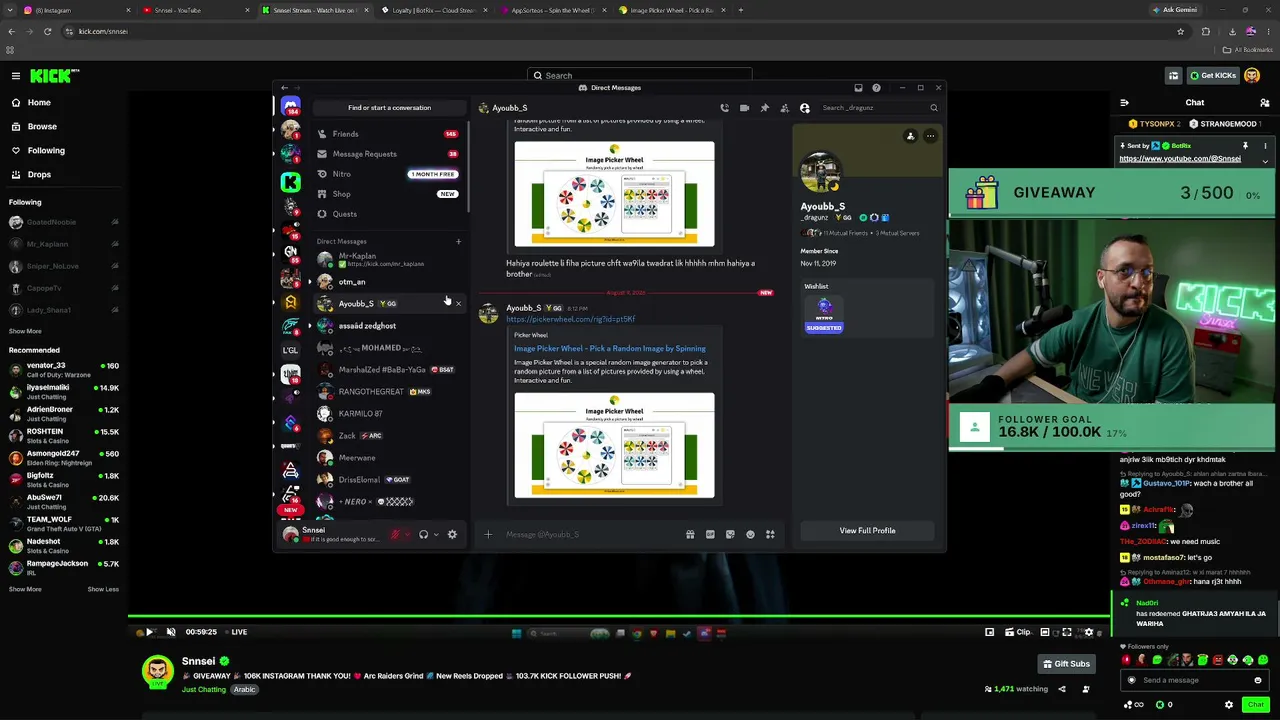Viewport: 1280px width, 720px height.
Task: Open the GIF picker in Discord
Action: click(x=710, y=534)
